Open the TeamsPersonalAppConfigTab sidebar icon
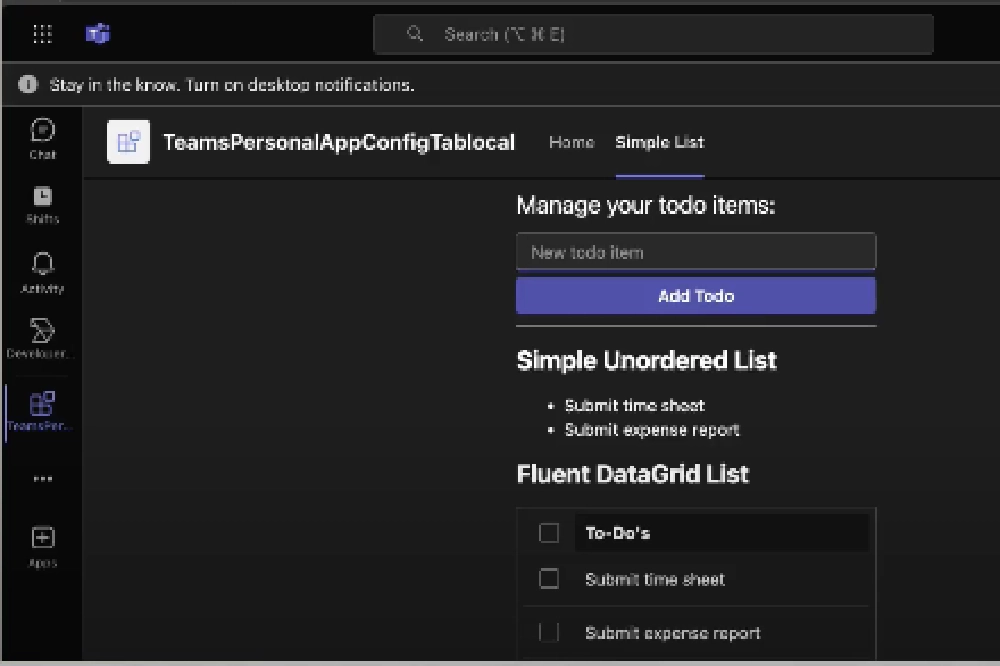Viewport: 1000px width, 666px height. coord(41,406)
